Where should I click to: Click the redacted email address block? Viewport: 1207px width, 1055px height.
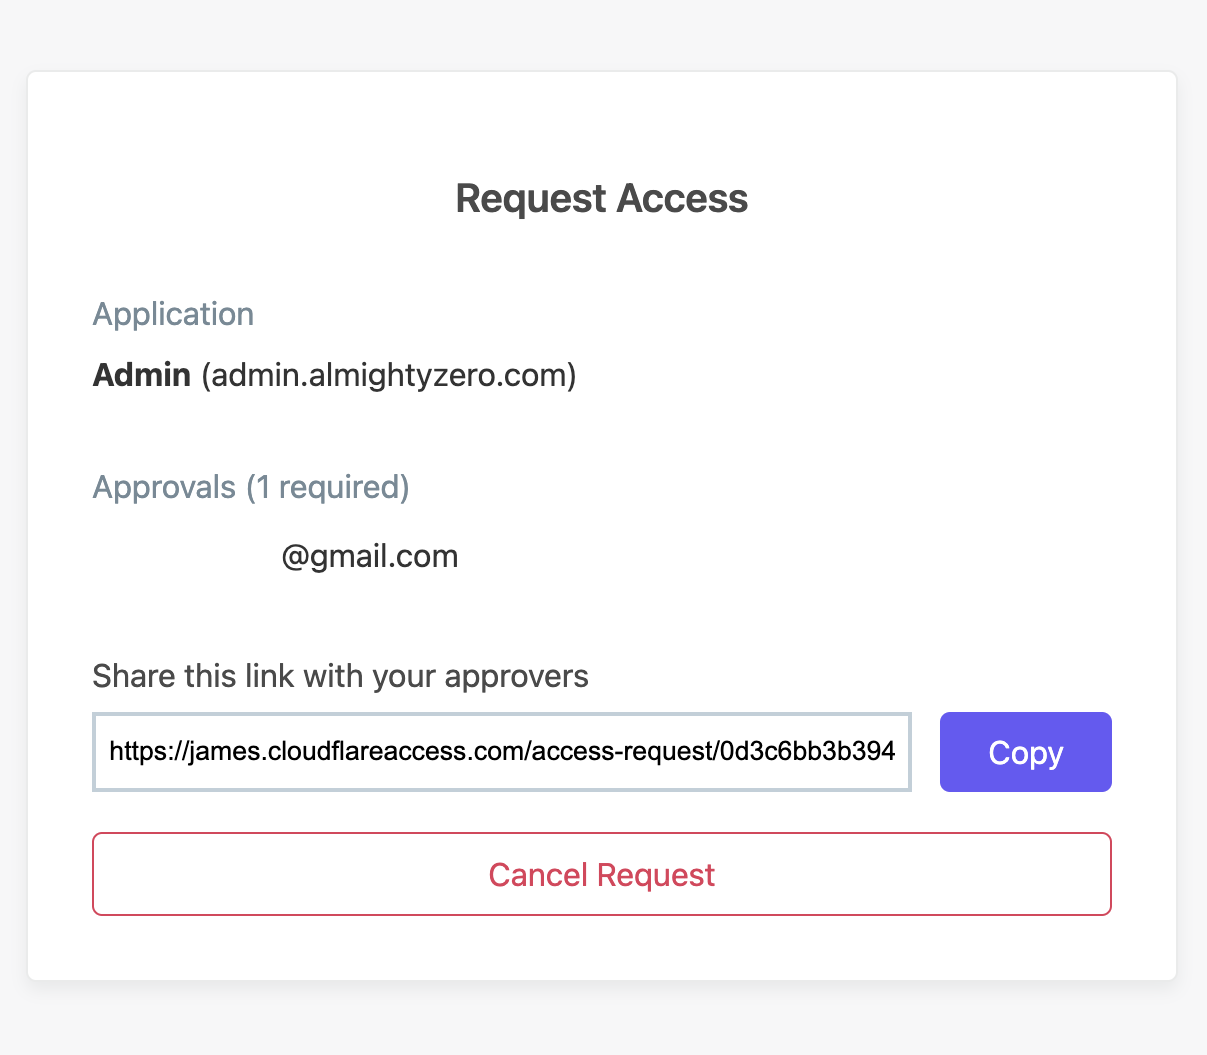tap(179, 557)
